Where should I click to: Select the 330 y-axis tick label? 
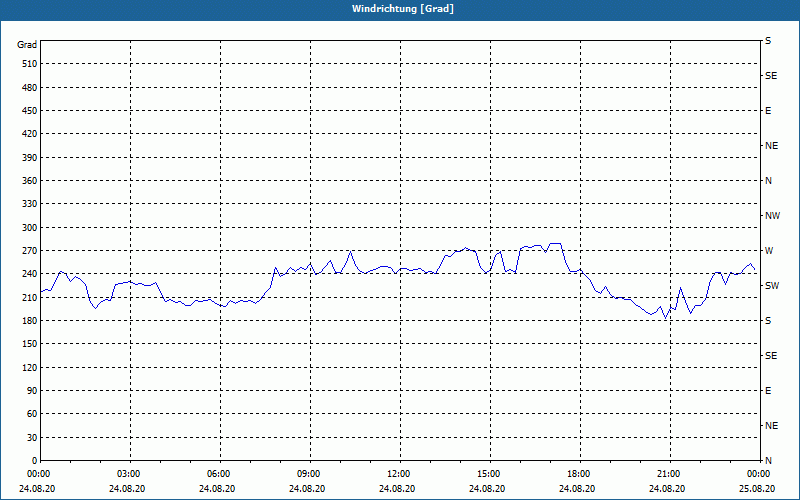click(30, 204)
